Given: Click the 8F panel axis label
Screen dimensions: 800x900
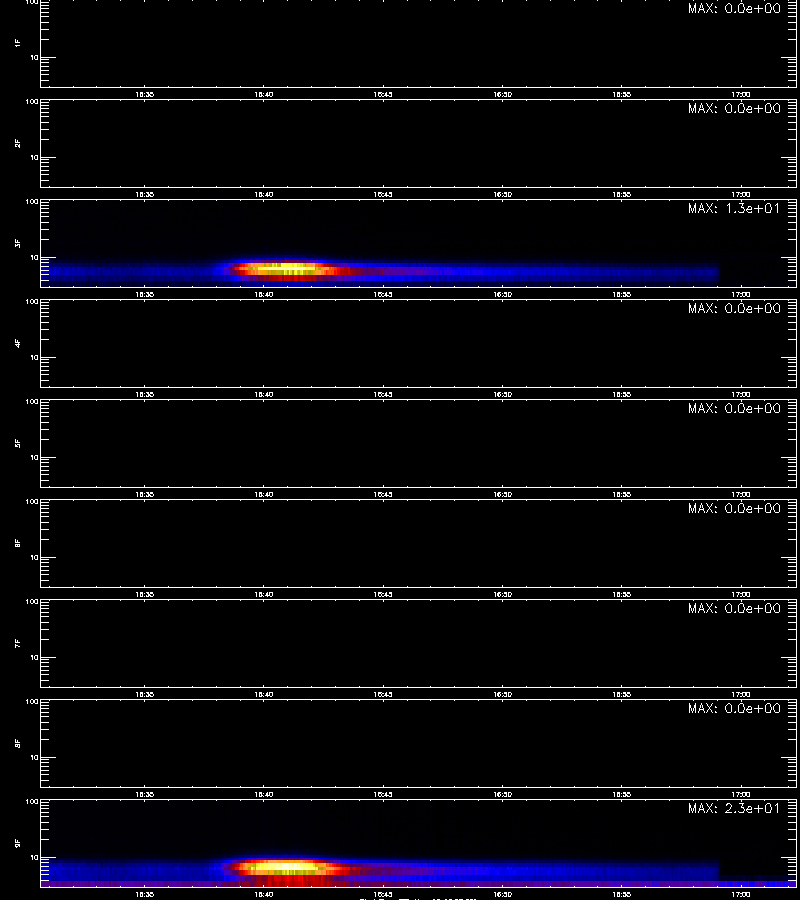Looking at the screenshot, I should (18, 743).
